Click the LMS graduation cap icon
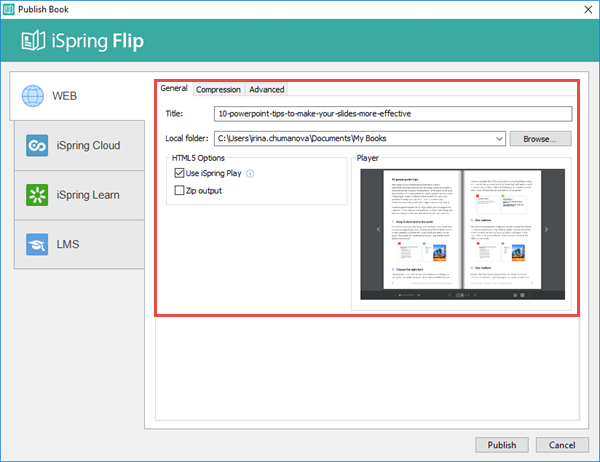The image size is (600, 462). click(37, 244)
